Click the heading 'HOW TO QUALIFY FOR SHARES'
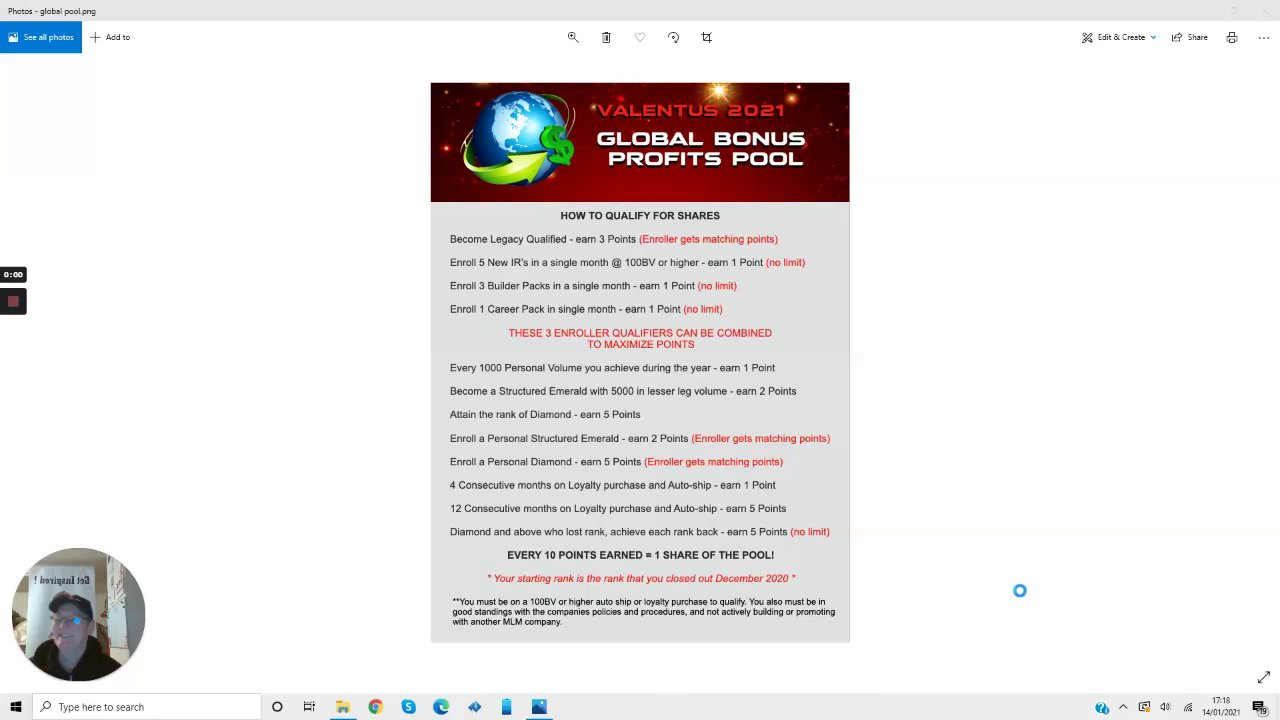Viewport: 1280px width, 720px height. point(640,215)
